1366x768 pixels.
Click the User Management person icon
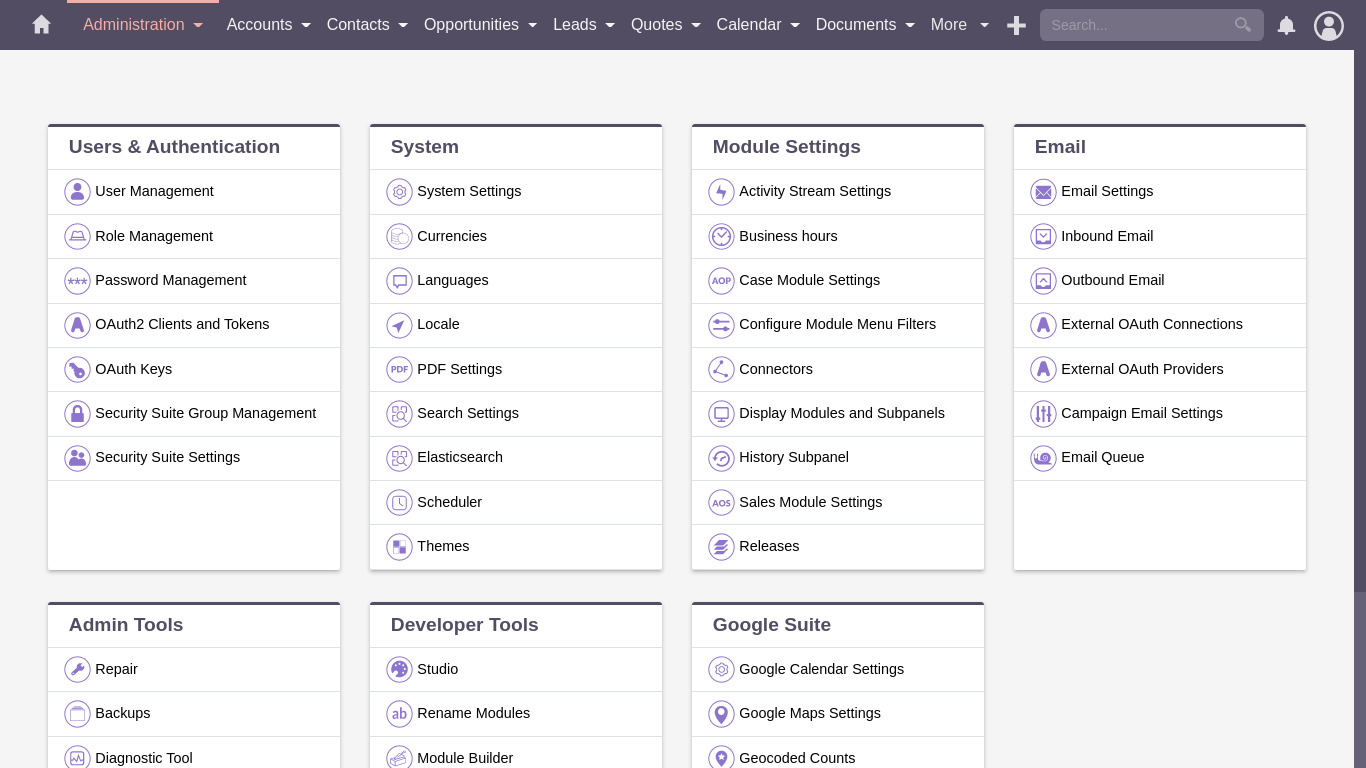click(77, 192)
